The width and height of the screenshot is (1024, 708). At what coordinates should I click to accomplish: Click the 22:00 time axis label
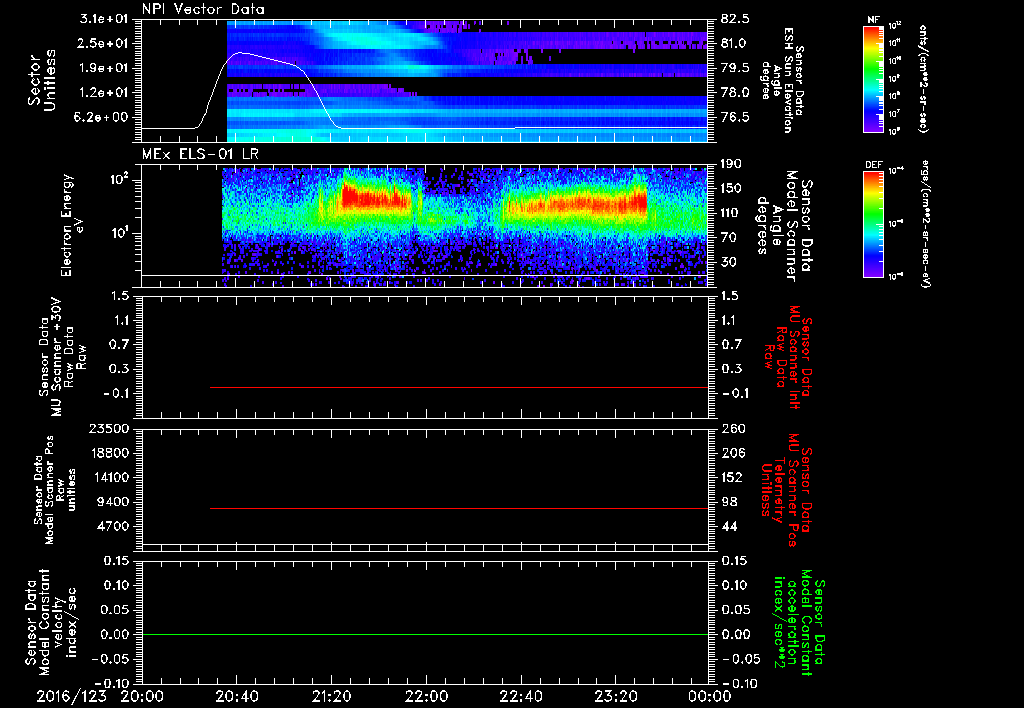pos(426,696)
